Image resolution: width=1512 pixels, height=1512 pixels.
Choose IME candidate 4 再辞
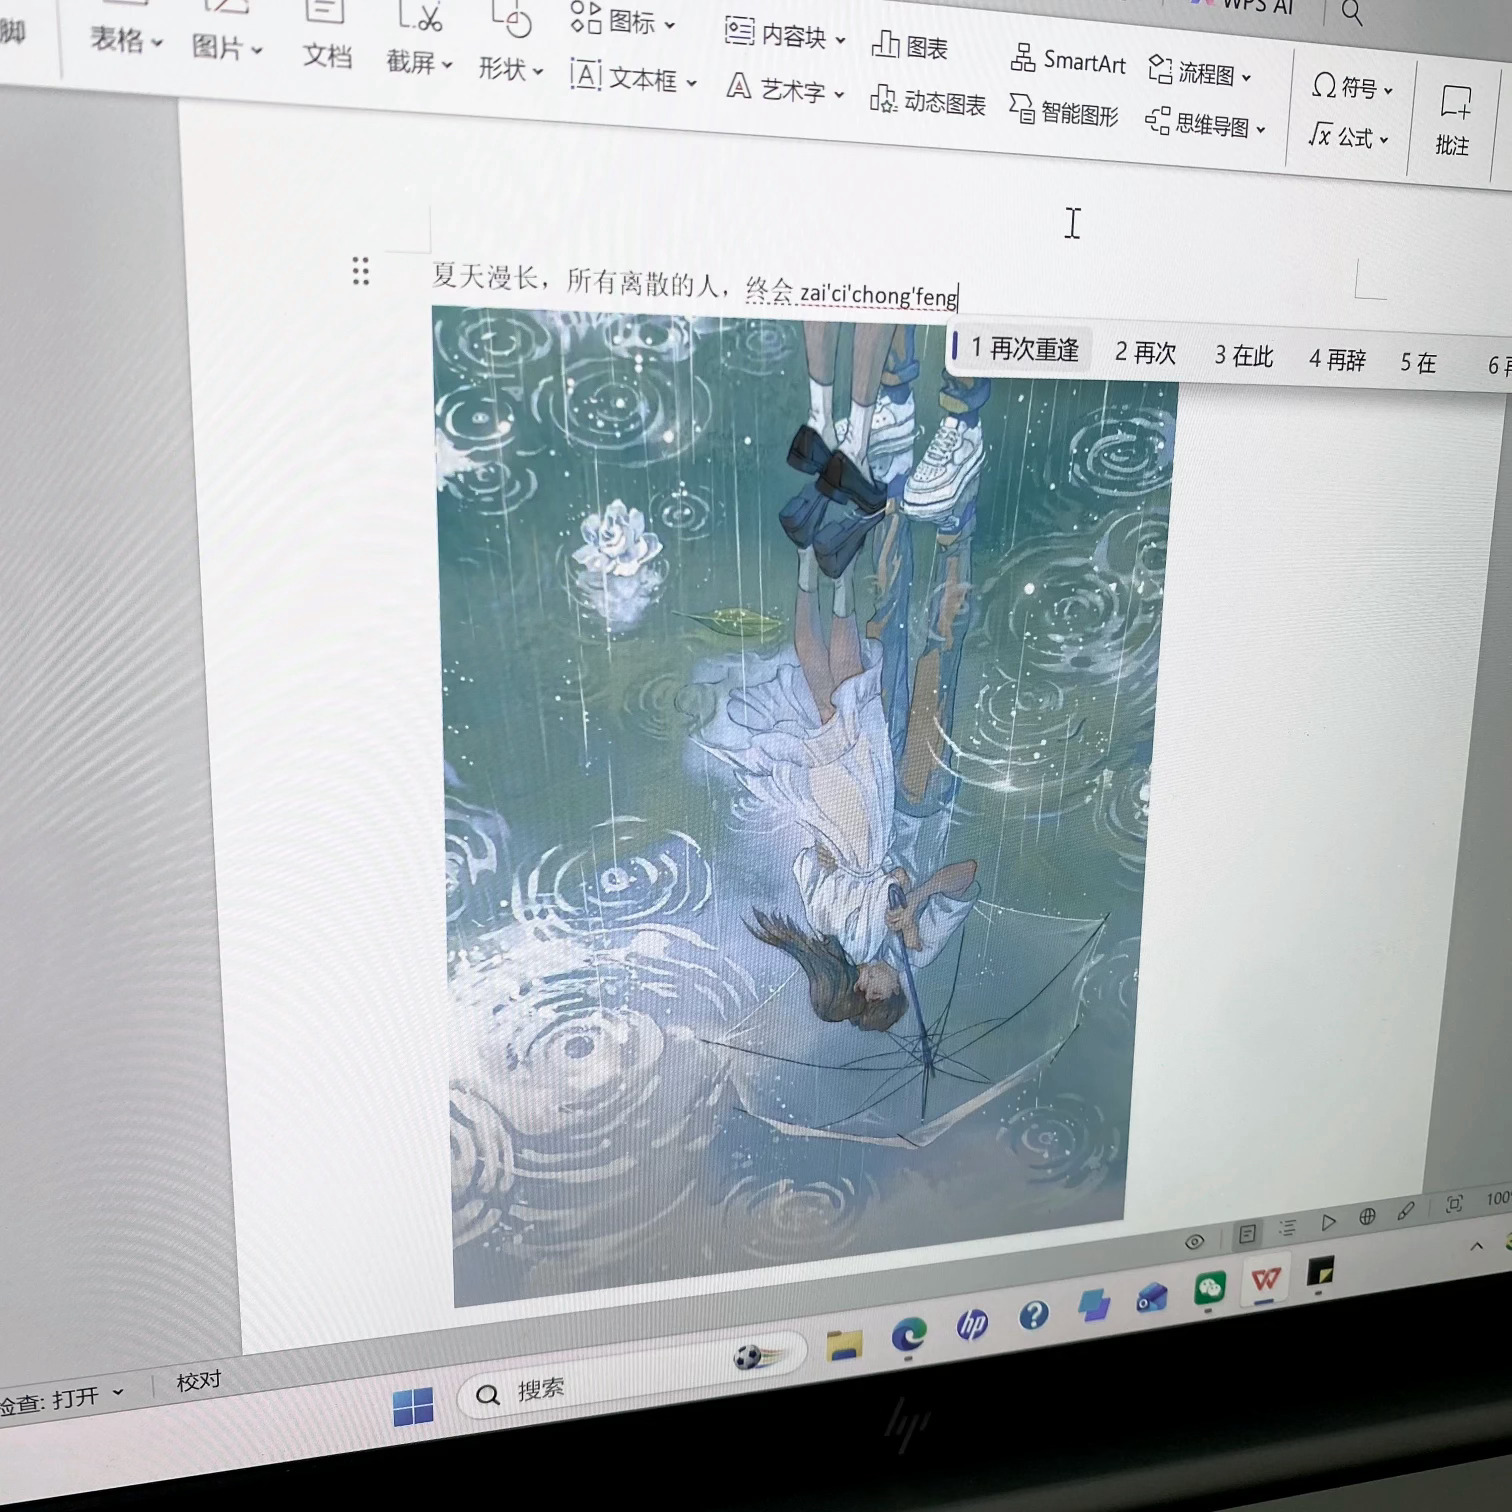[x=1338, y=360]
